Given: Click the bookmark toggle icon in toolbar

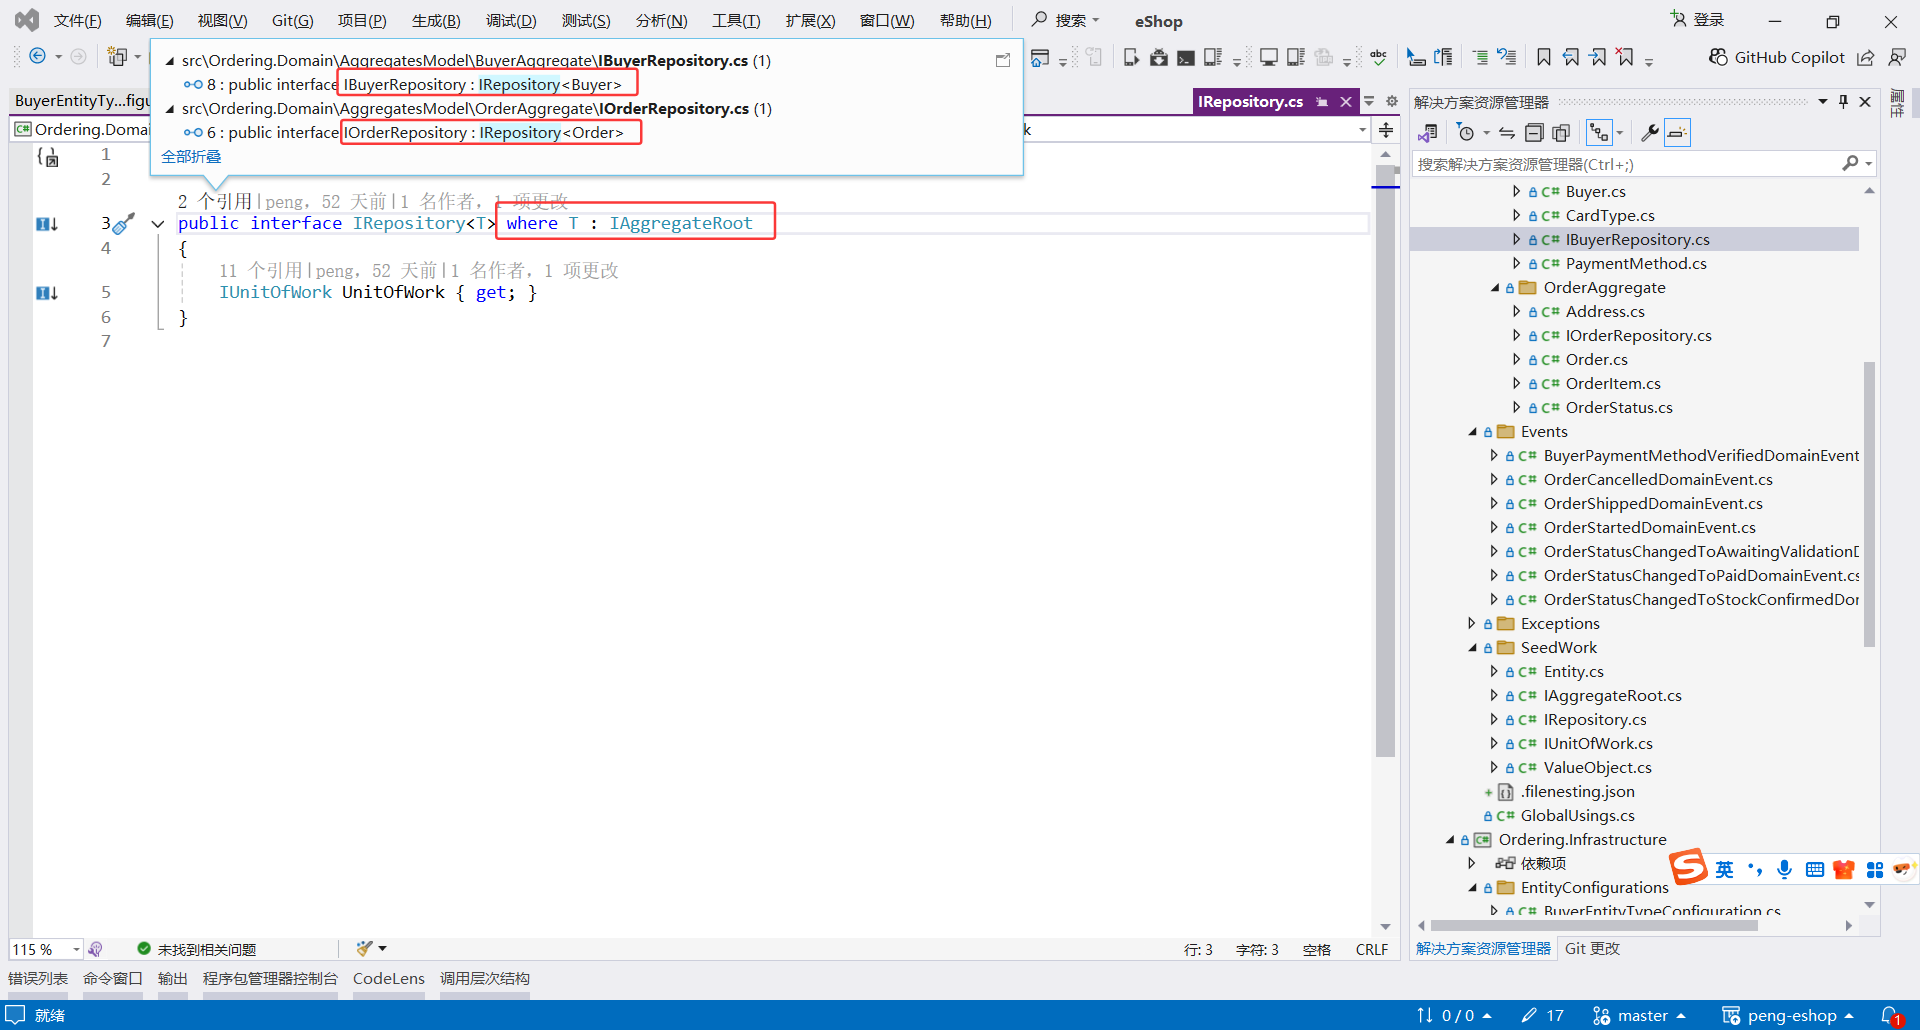Looking at the screenshot, I should click(x=1544, y=58).
